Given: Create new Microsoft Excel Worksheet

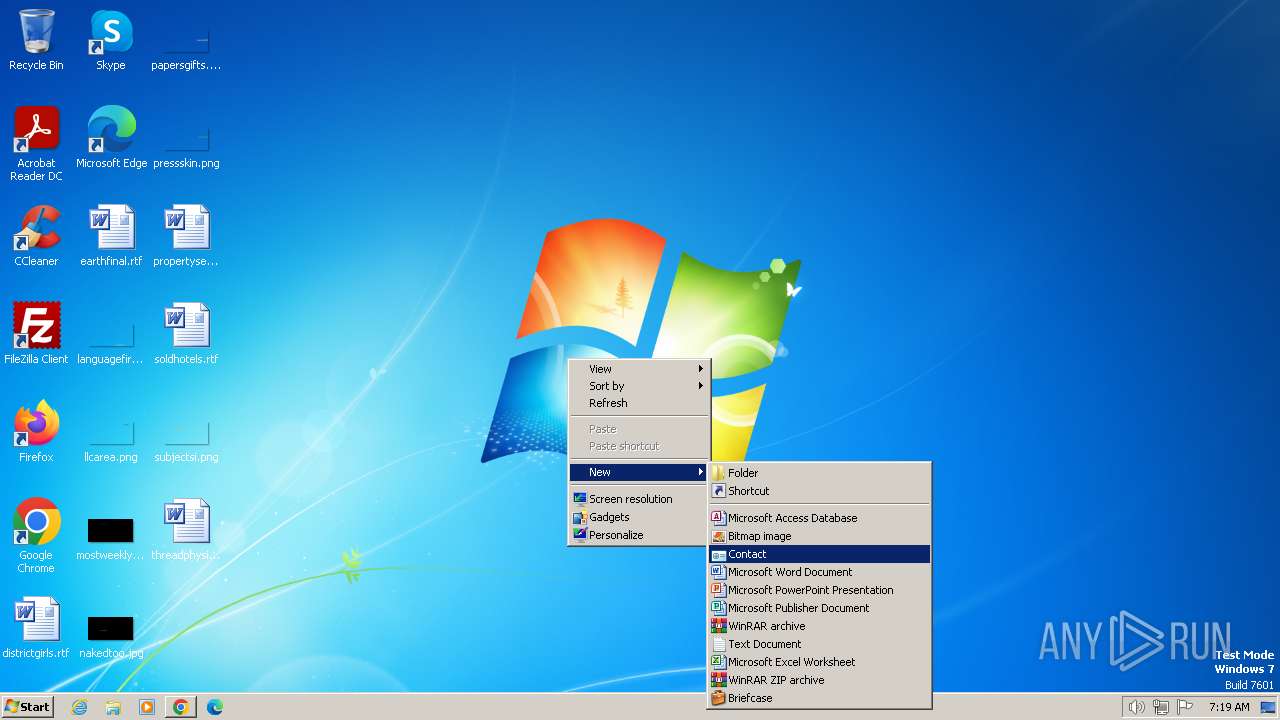Looking at the screenshot, I should click(x=820, y=662).
